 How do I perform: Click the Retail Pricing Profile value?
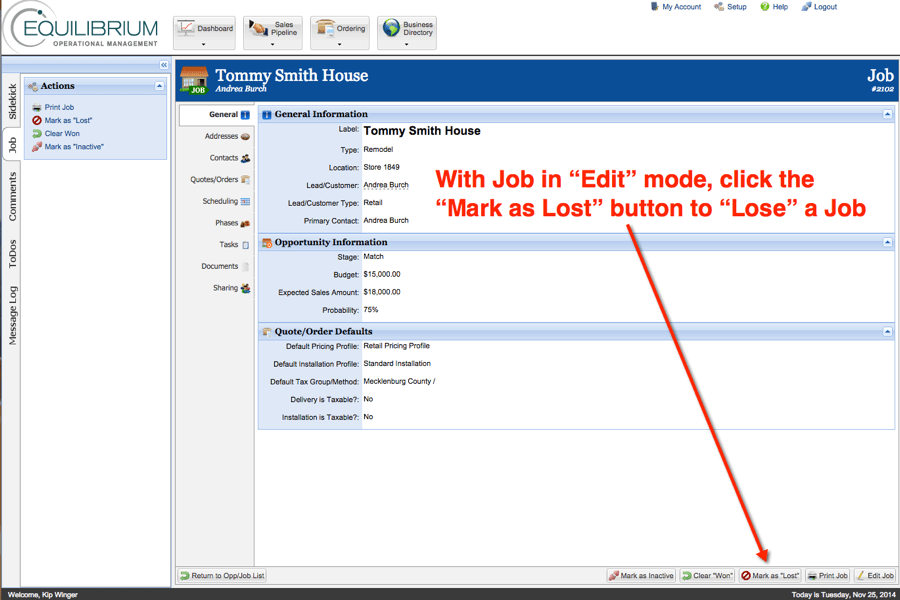tap(396, 346)
